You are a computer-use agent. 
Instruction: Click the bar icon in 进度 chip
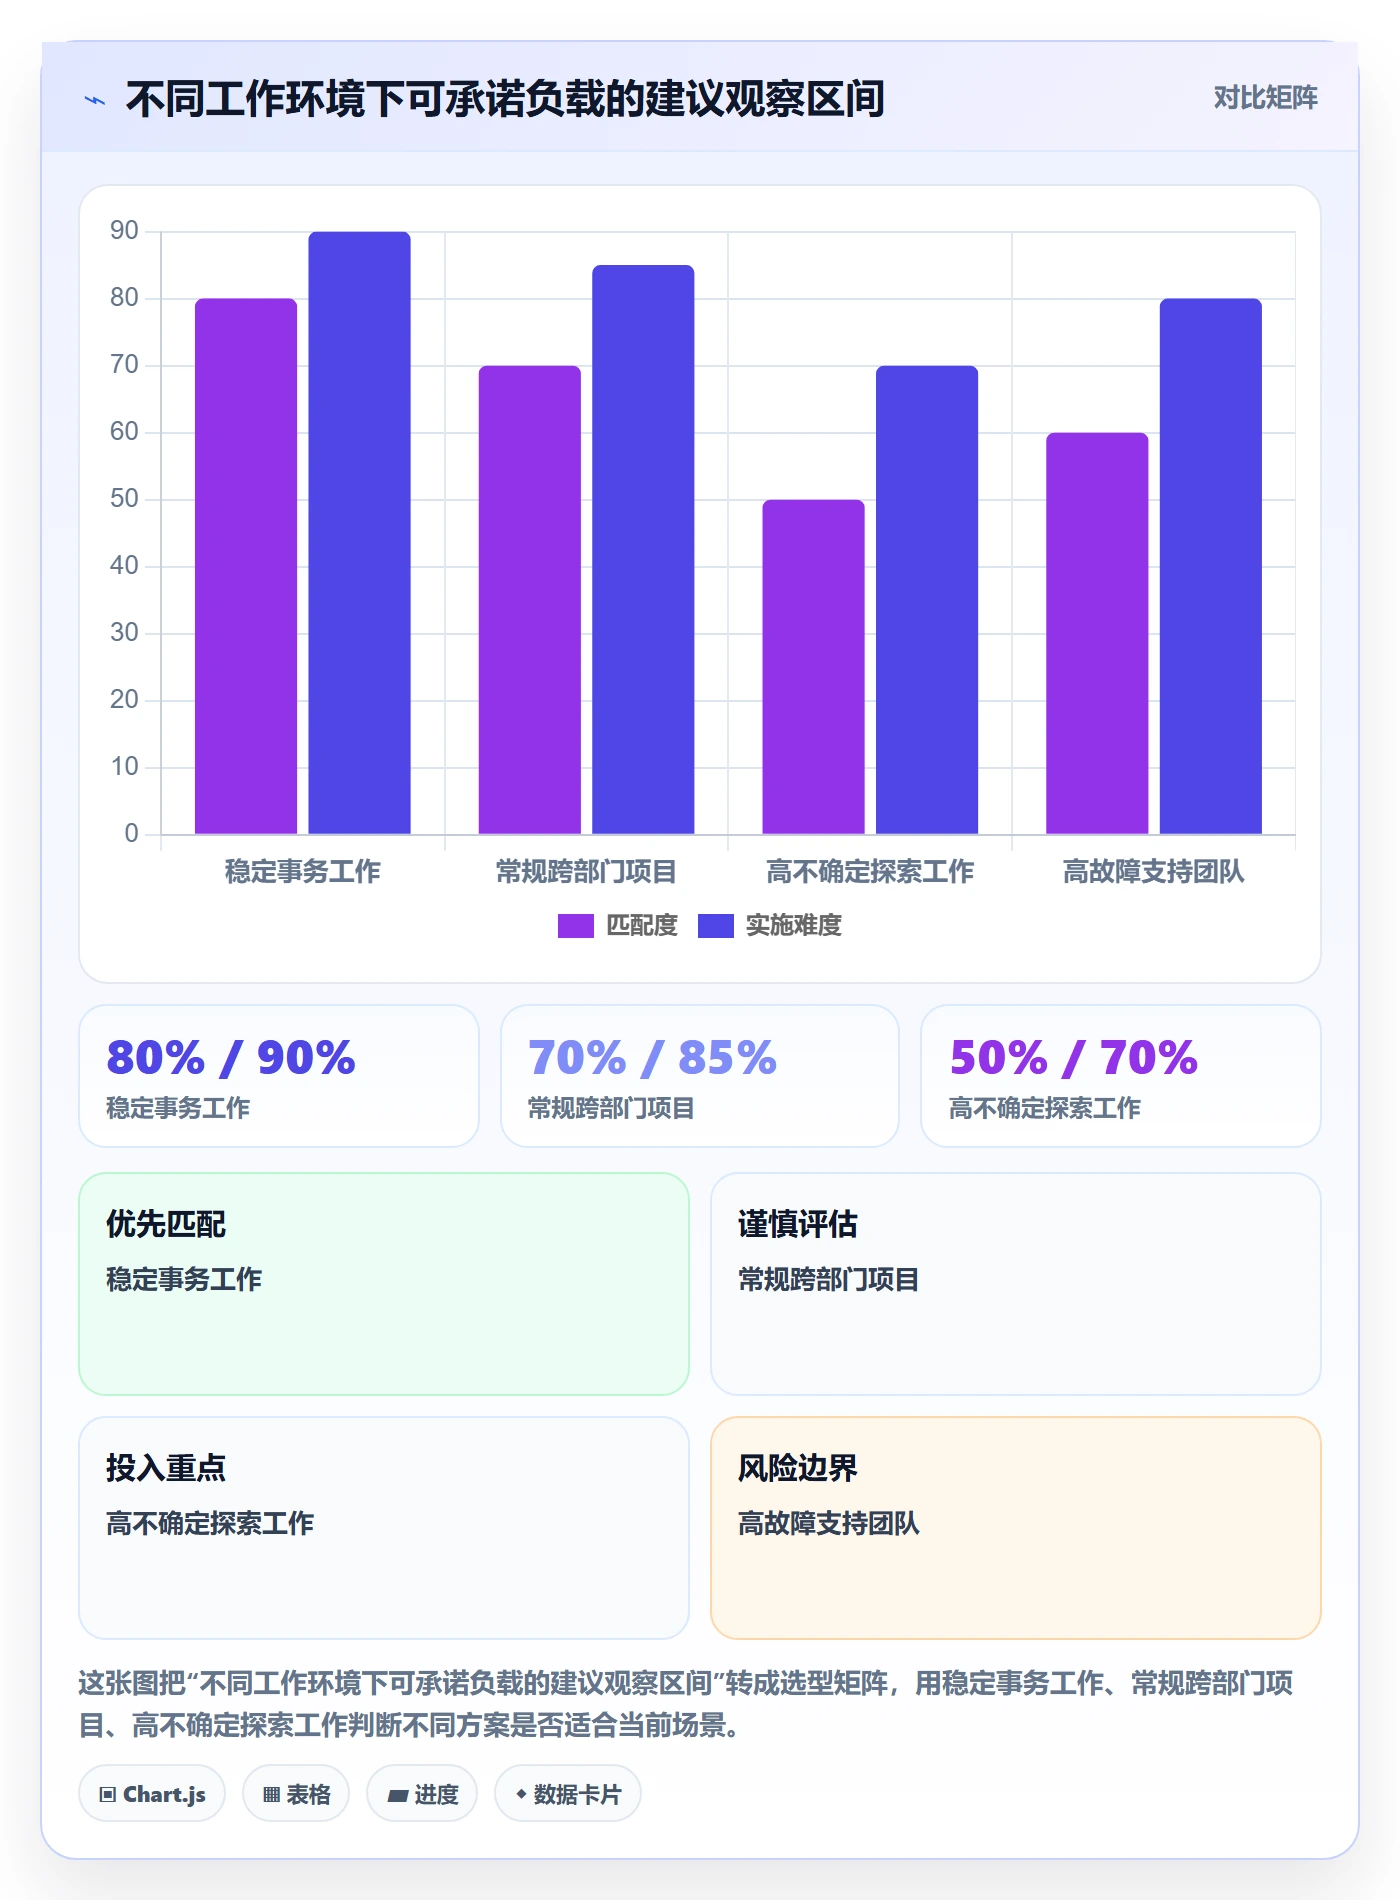point(398,1796)
